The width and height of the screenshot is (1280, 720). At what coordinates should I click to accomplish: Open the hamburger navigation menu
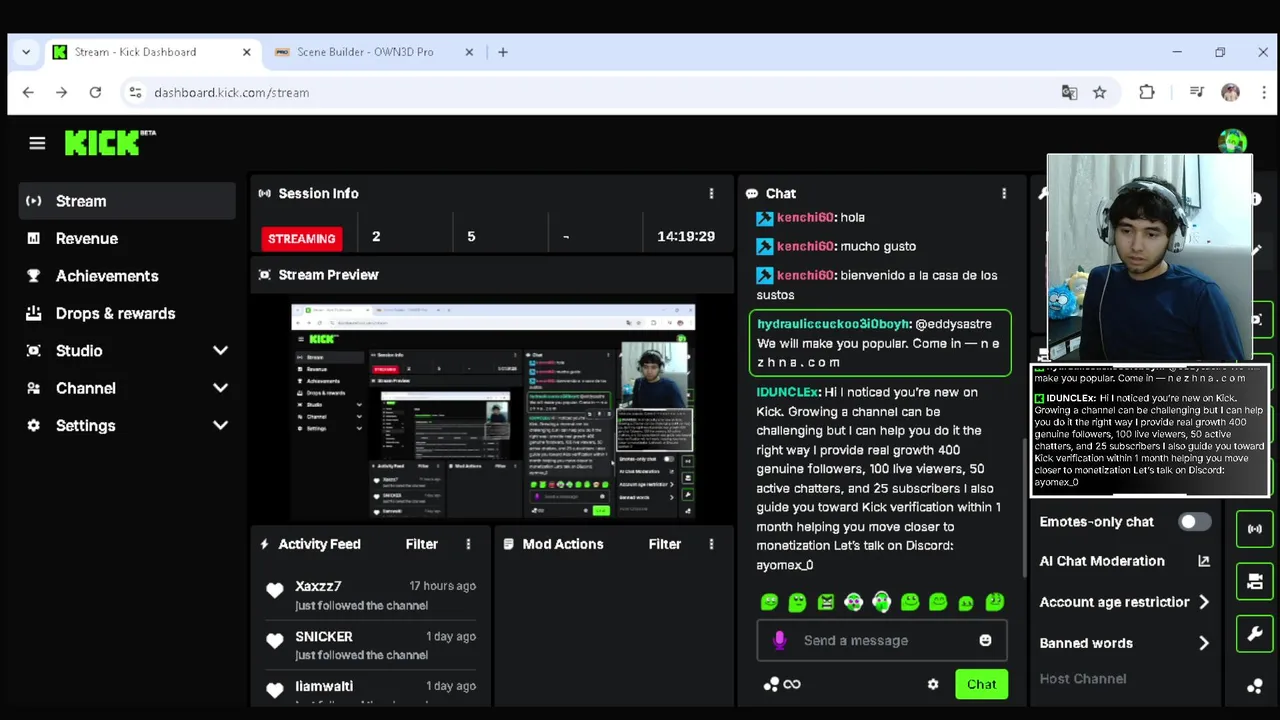37,143
